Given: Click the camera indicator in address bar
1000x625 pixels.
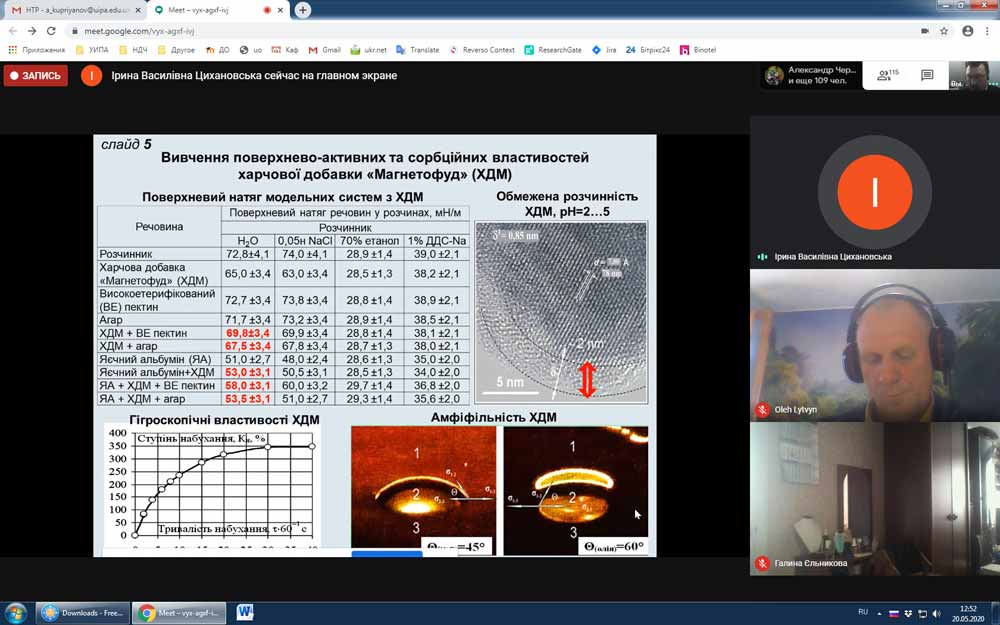Looking at the screenshot, I should click(x=924, y=31).
